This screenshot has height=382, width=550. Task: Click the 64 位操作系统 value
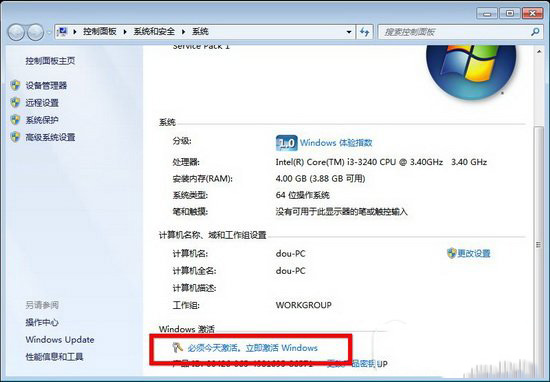pyautogui.click(x=303, y=195)
